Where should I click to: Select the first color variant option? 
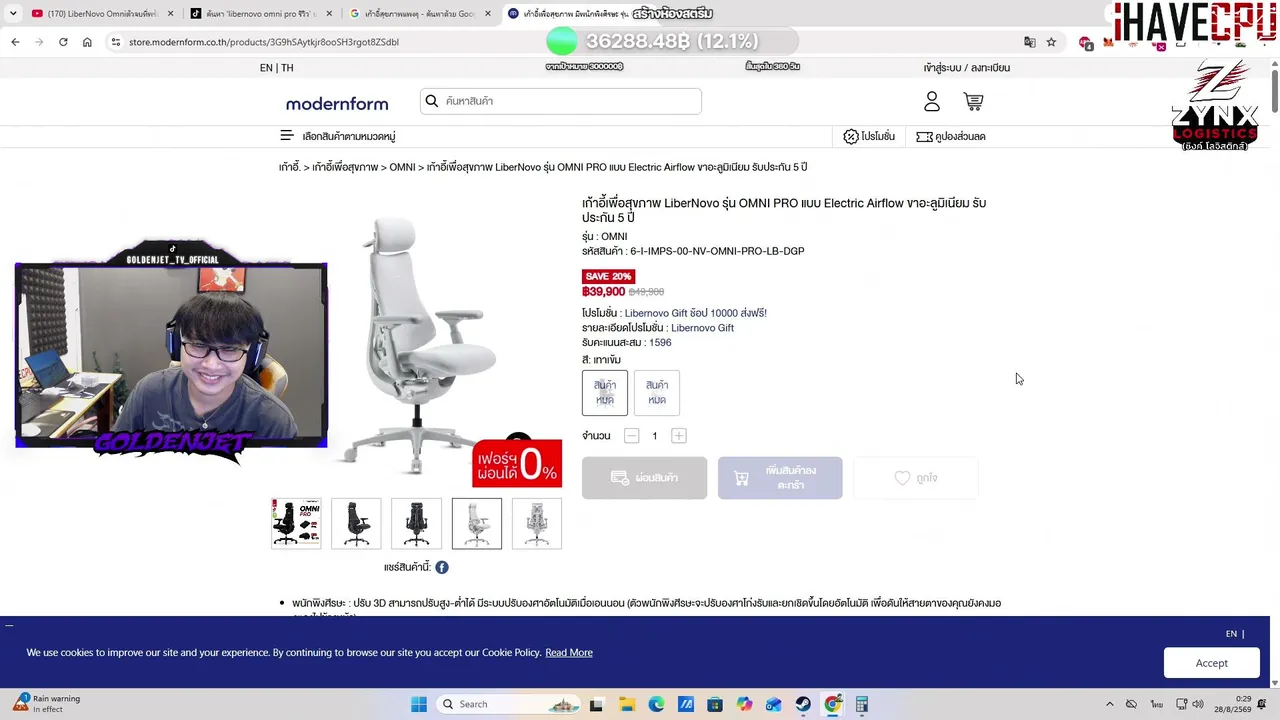605,392
